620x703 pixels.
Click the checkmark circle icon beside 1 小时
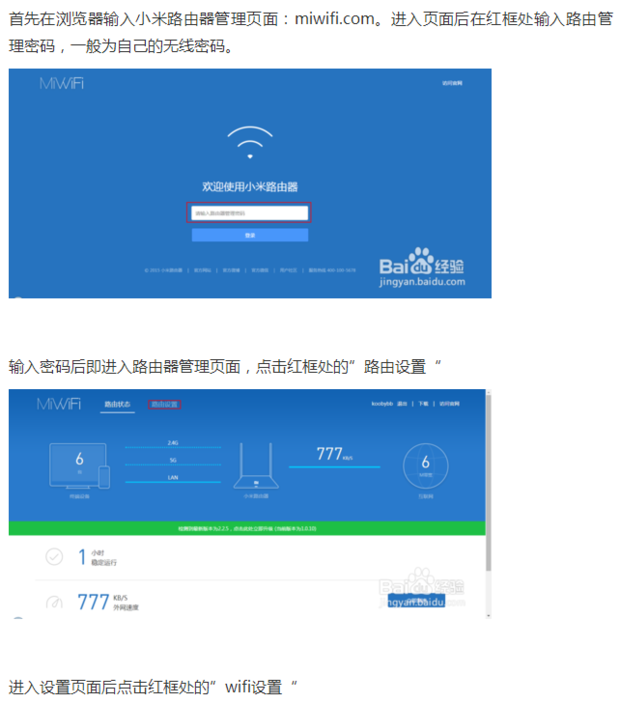coord(54,557)
